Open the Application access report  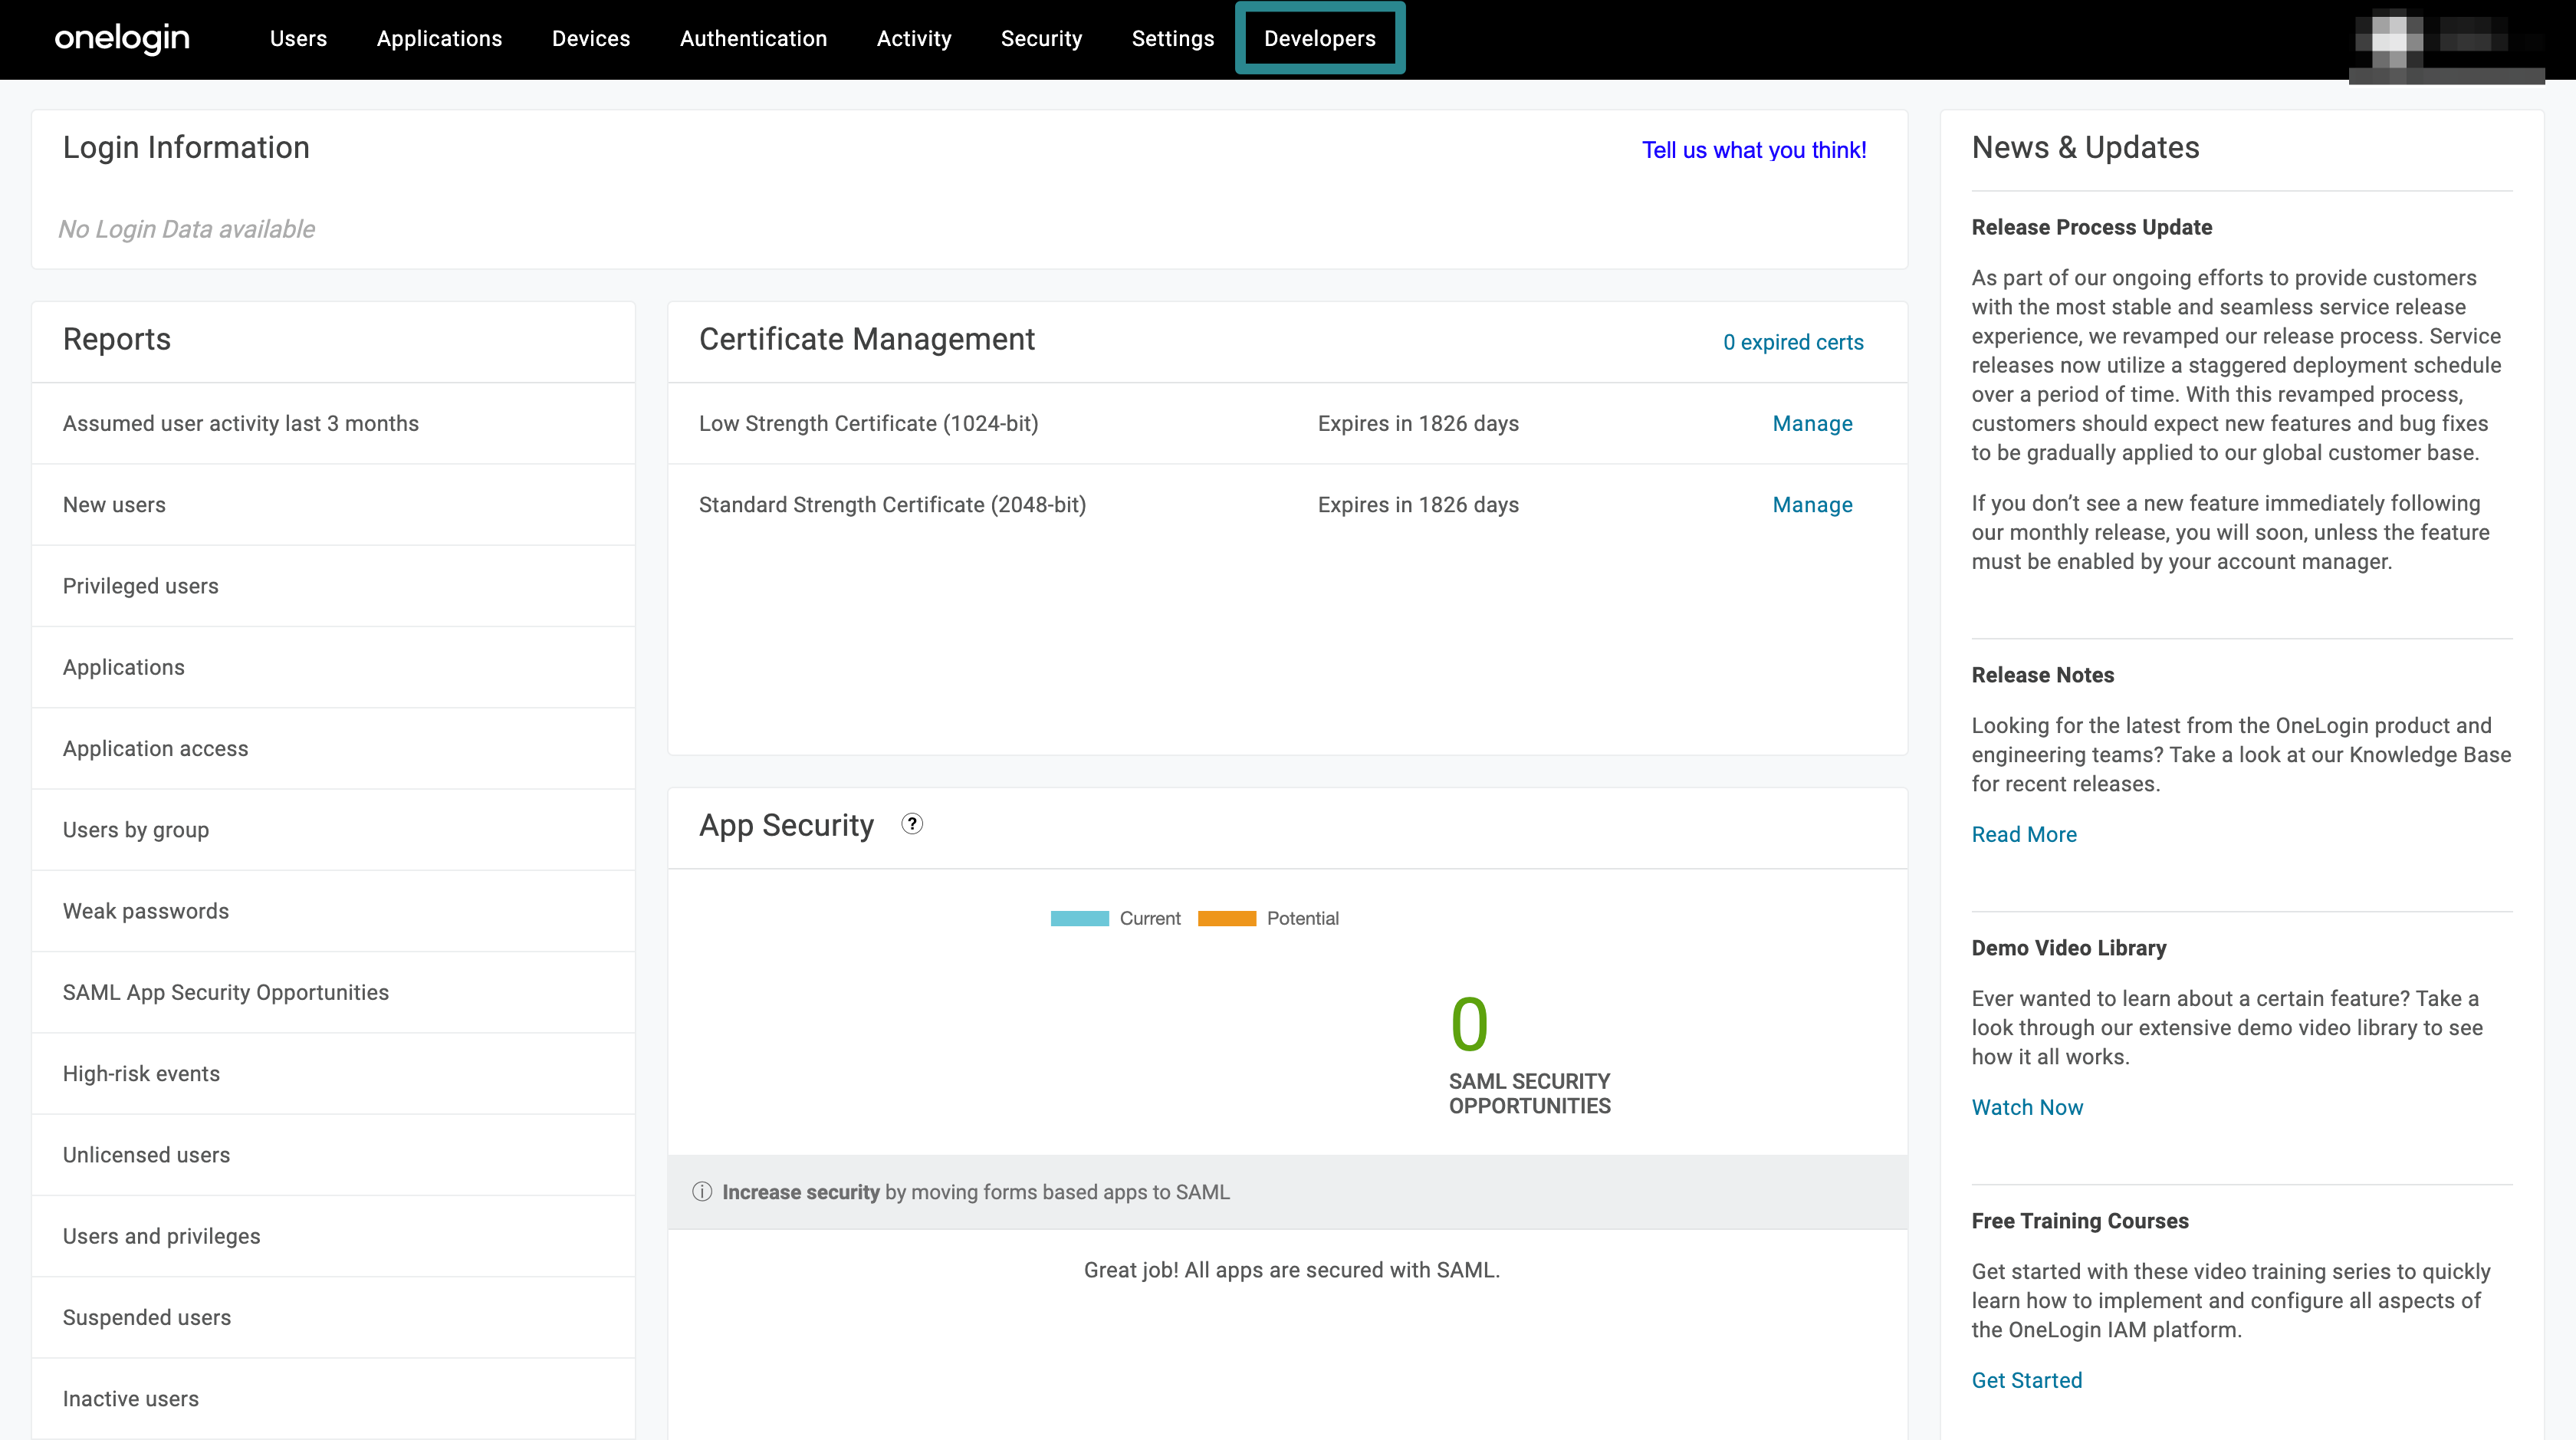(x=333, y=748)
